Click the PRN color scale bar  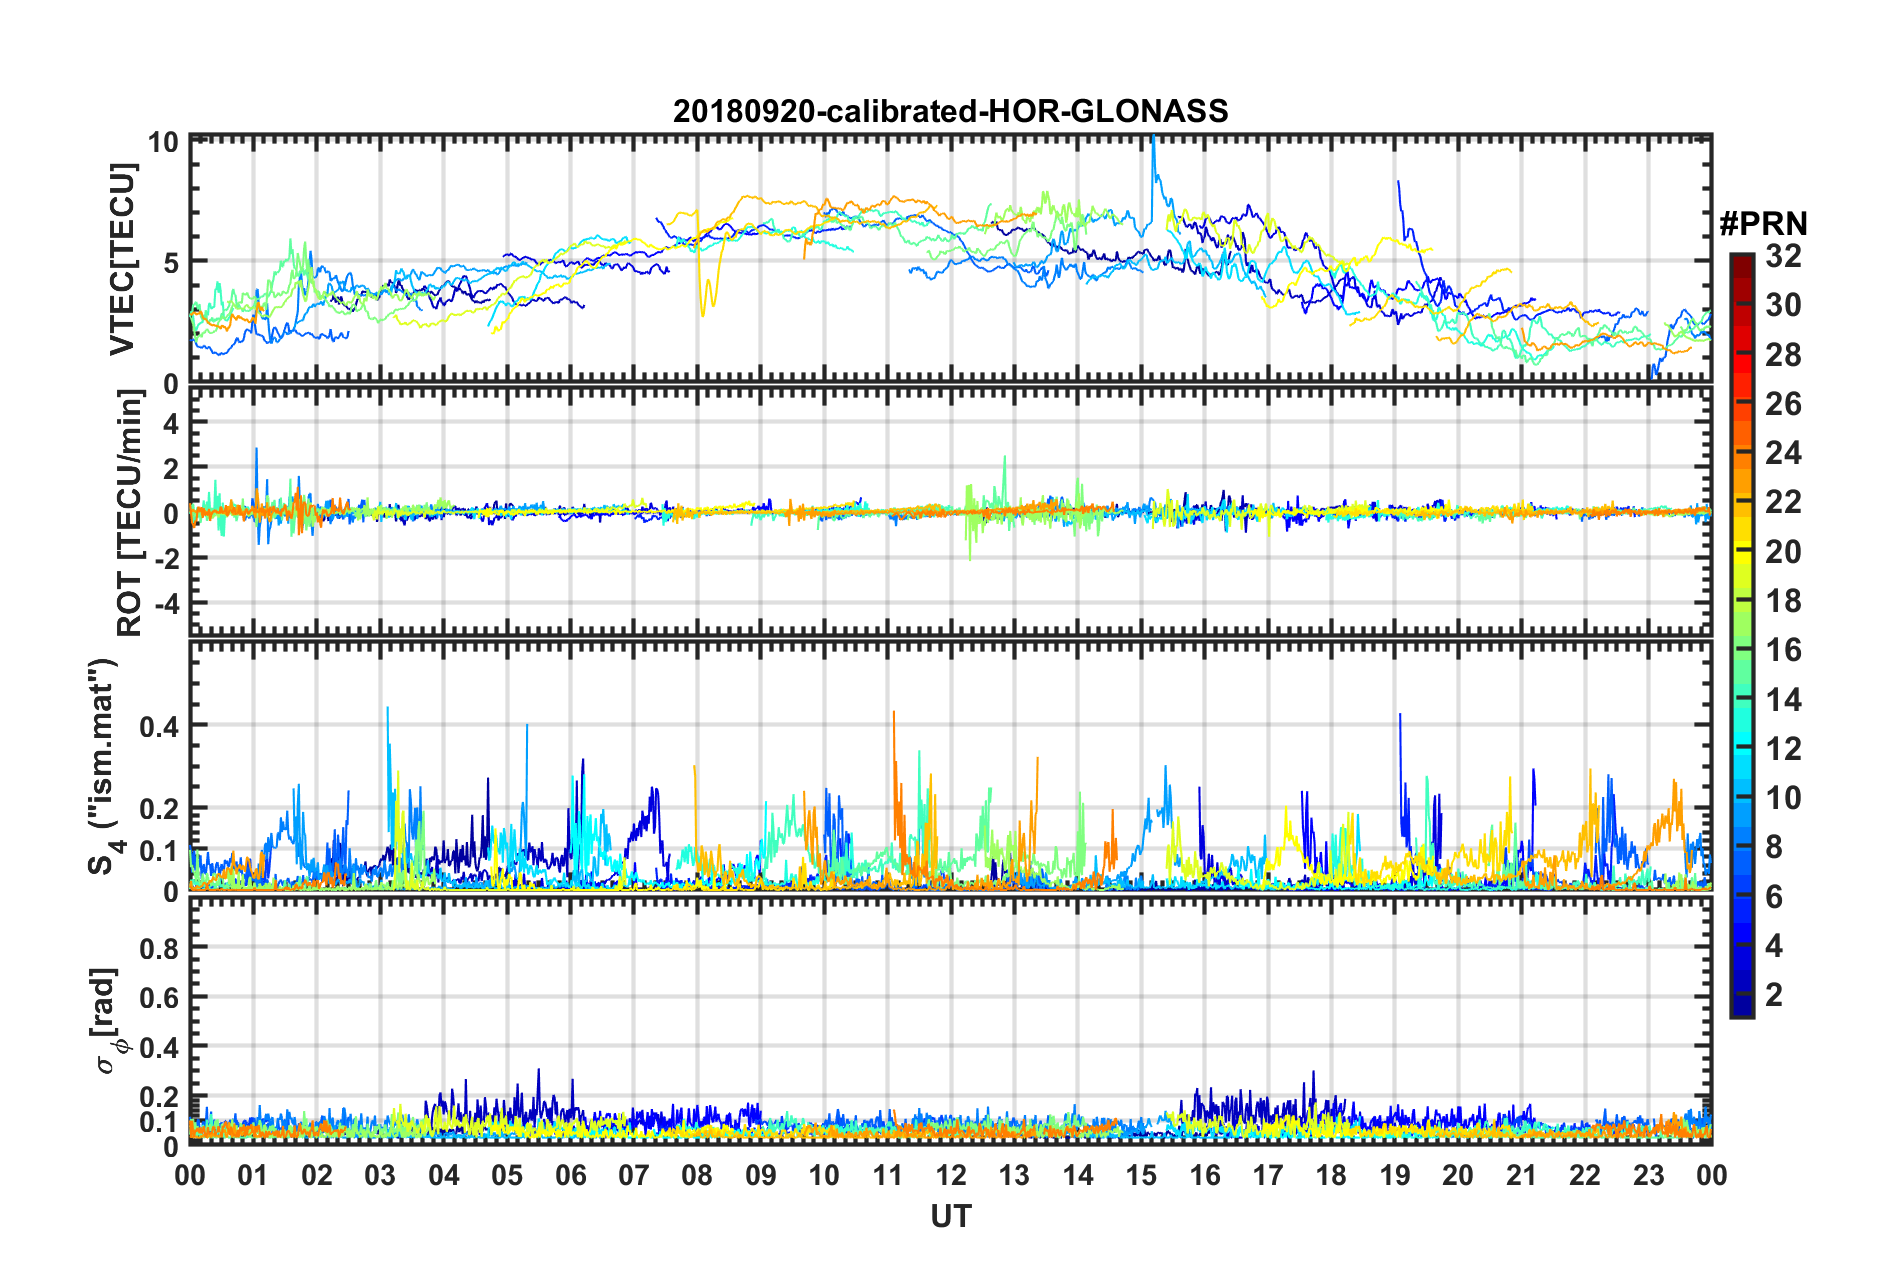click(1742, 636)
